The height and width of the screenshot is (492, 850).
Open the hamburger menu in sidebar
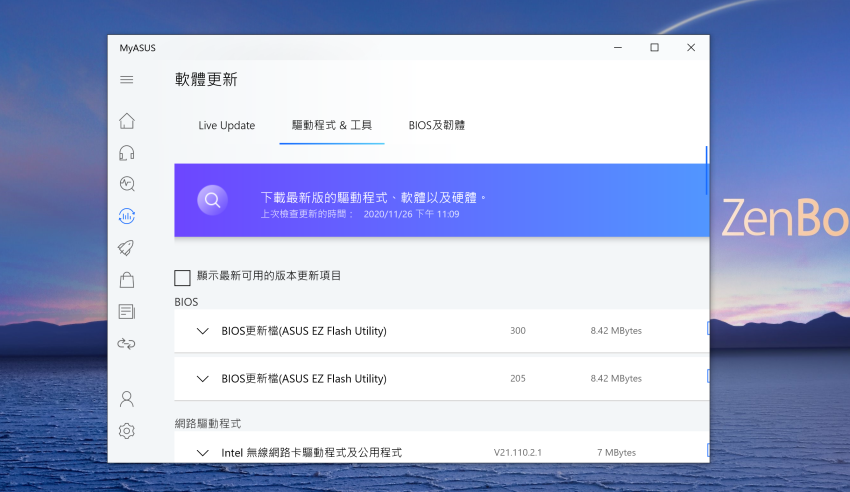pyautogui.click(x=126, y=80)
